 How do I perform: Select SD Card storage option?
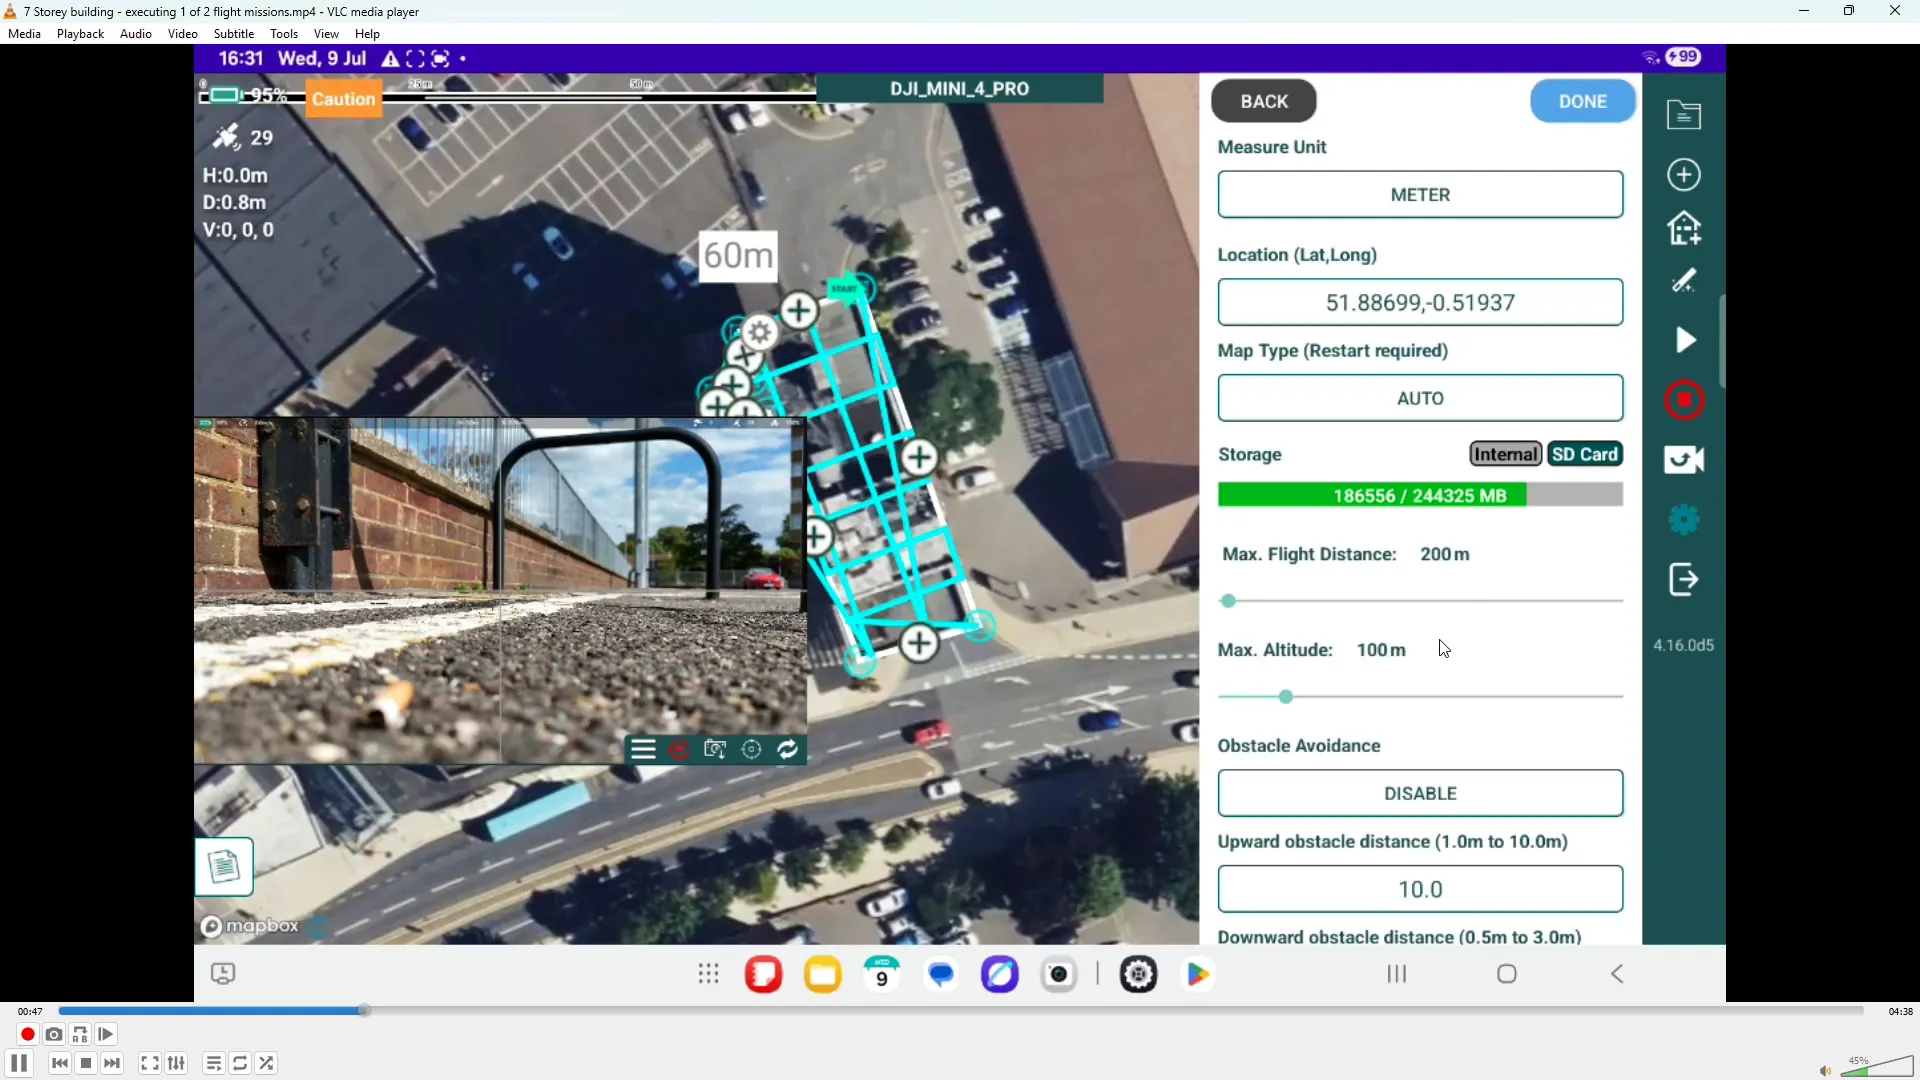pos(1585,454)
